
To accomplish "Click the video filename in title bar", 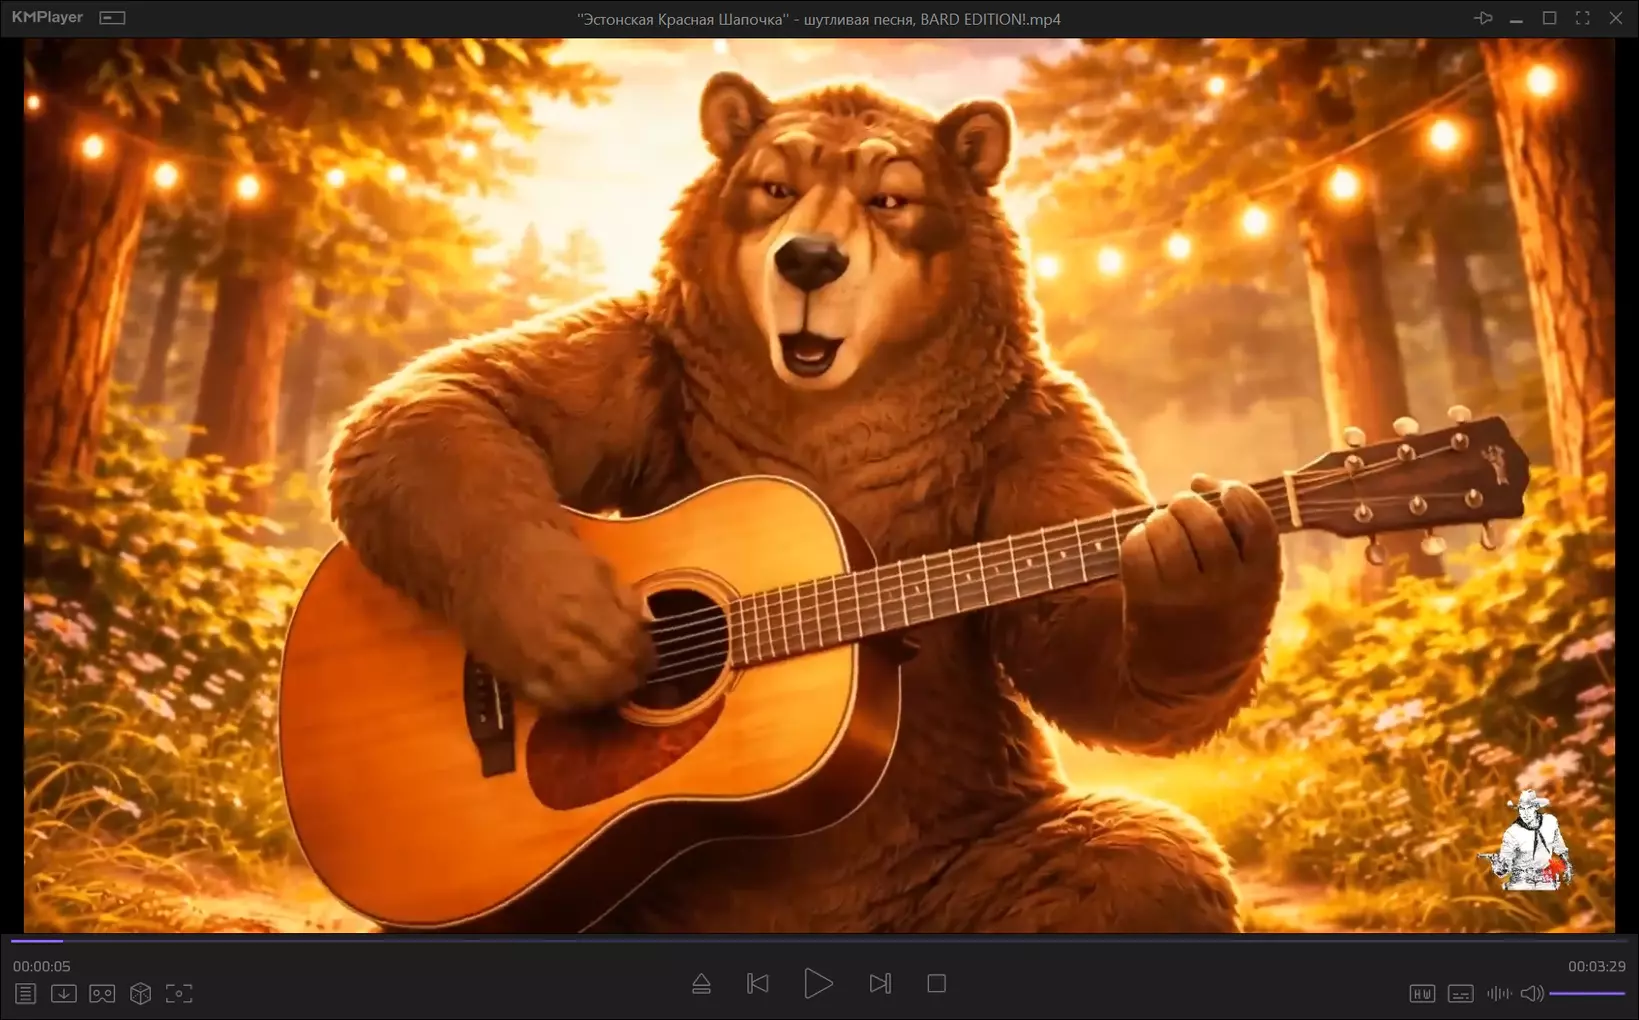I will click(819, 19).
